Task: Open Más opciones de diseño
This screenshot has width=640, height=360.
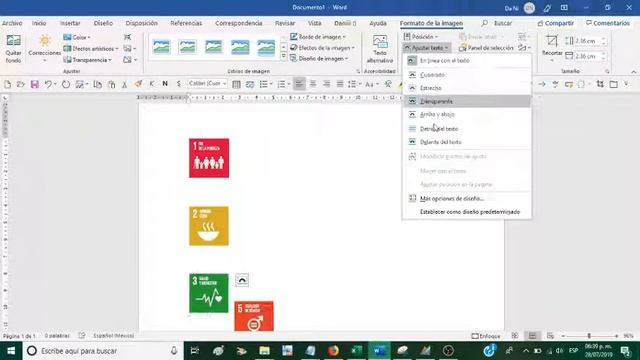Action: 467,198
